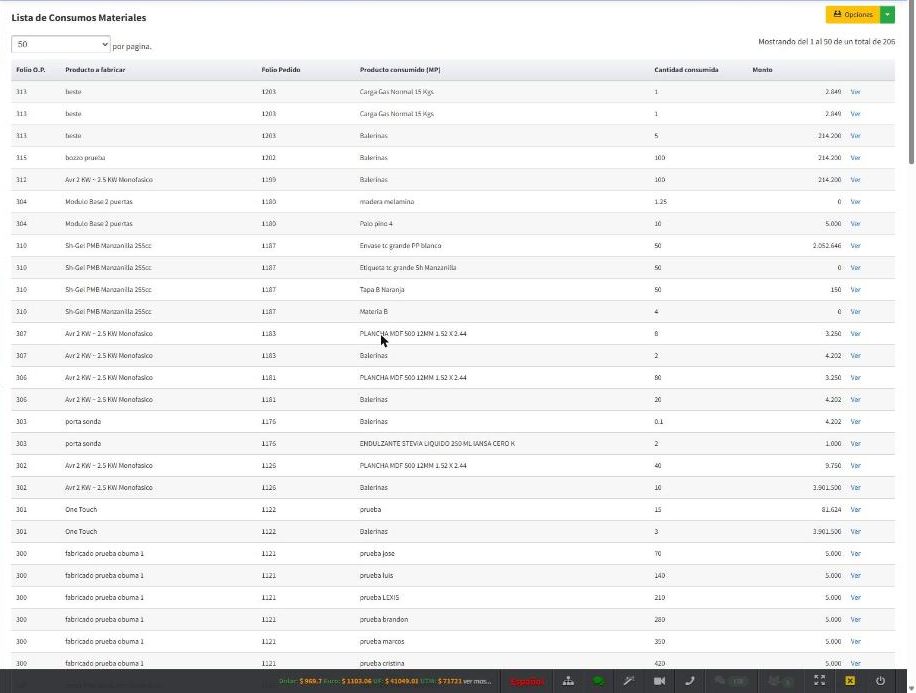Select 'Modulo Base 2 puertas' in madera melamina row
This screenshot has height=693, width=916.
[x=99, y=202]
